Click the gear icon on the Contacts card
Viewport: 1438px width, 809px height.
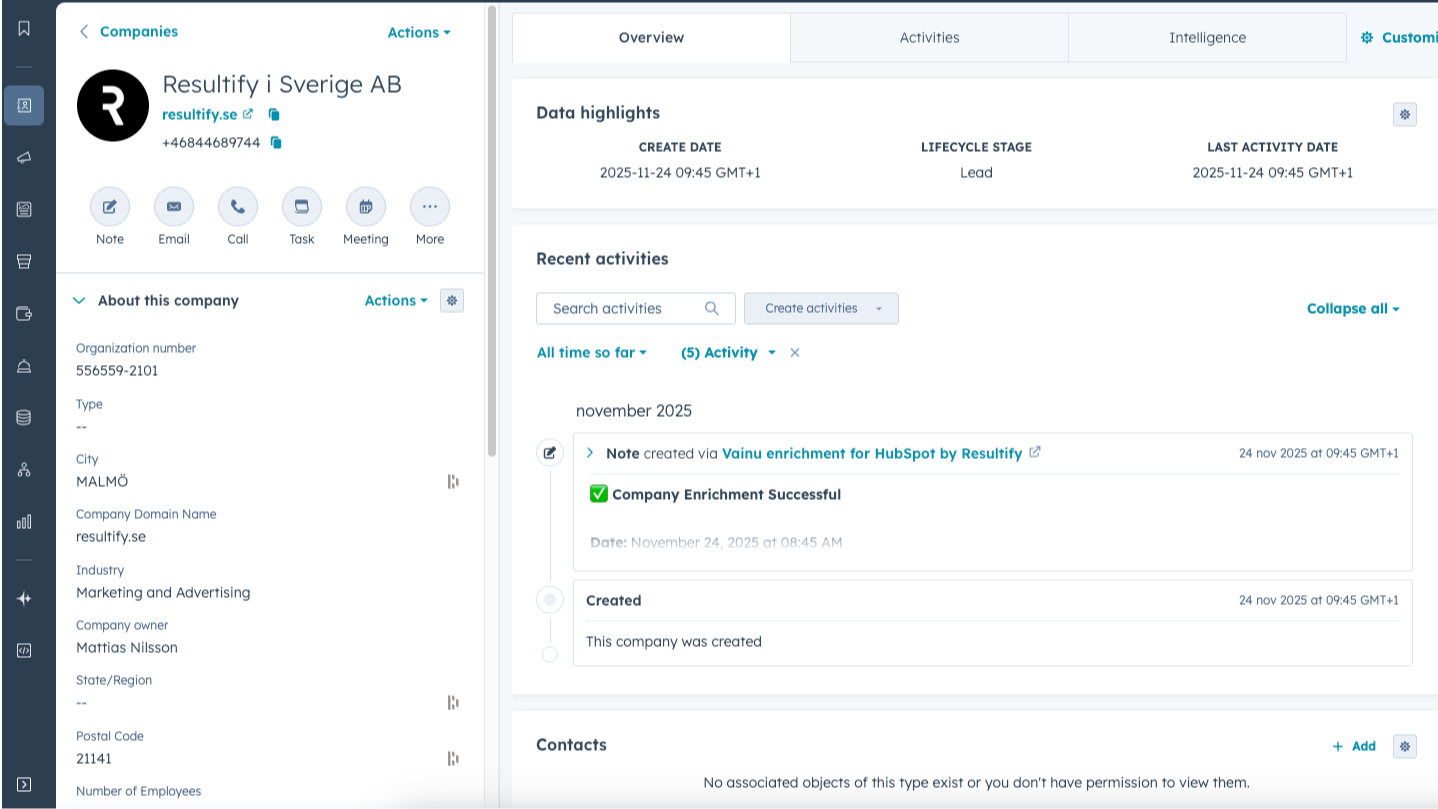click(1404, 746)
